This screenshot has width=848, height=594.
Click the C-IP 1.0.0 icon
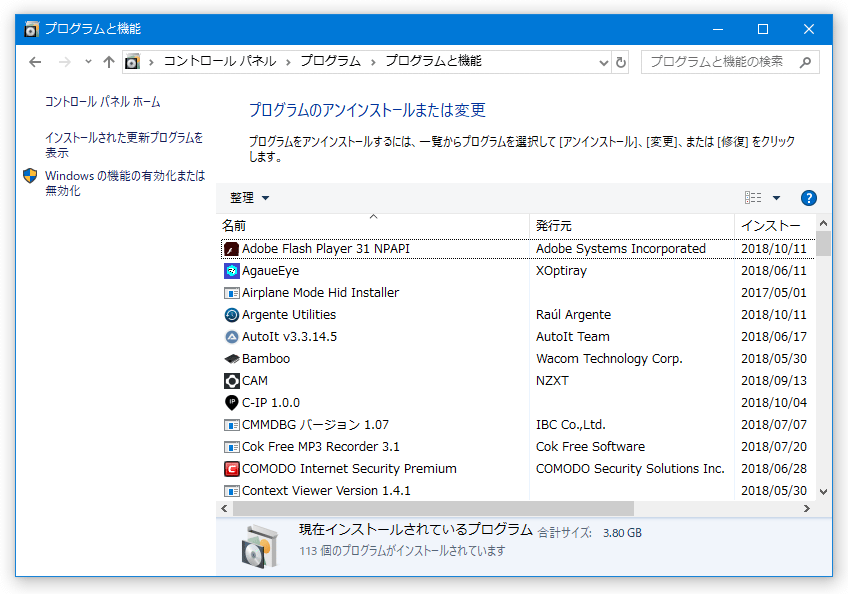(231, 403)
